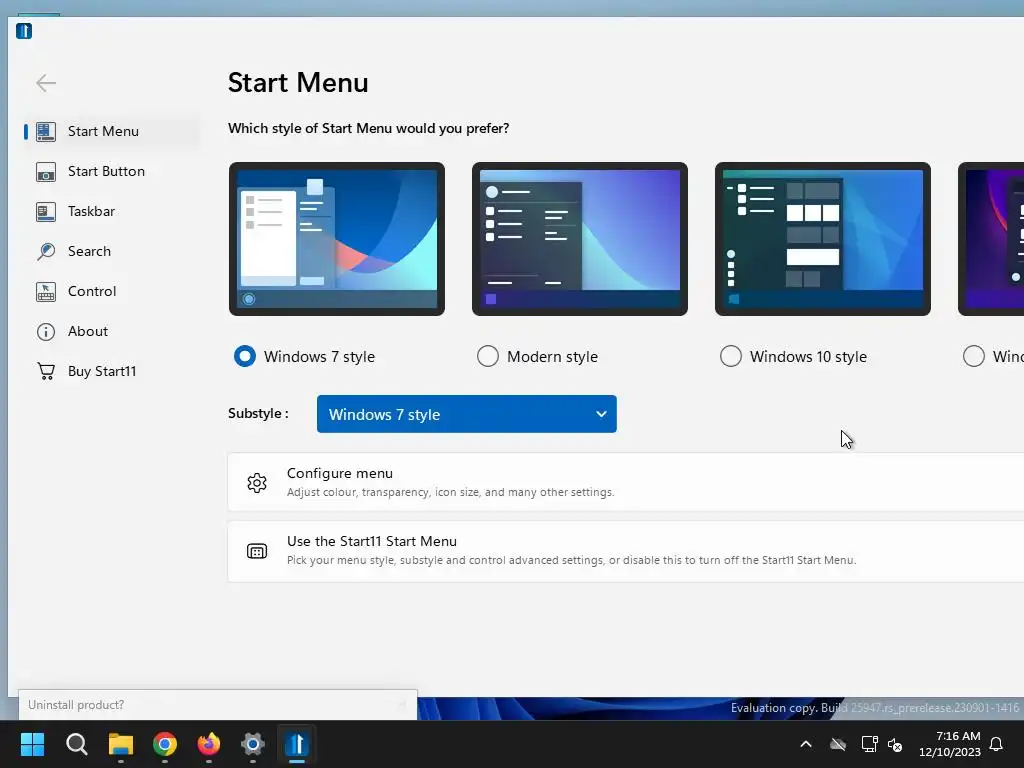Click Buy Start11 in the sidebar
The width and height of the screenshot is (1024, 768).
coord(111,371)
